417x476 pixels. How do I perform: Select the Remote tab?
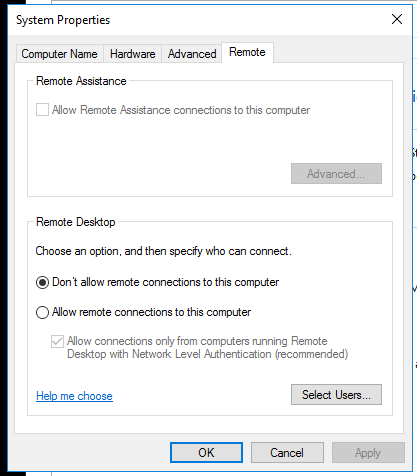coord(247,52)
